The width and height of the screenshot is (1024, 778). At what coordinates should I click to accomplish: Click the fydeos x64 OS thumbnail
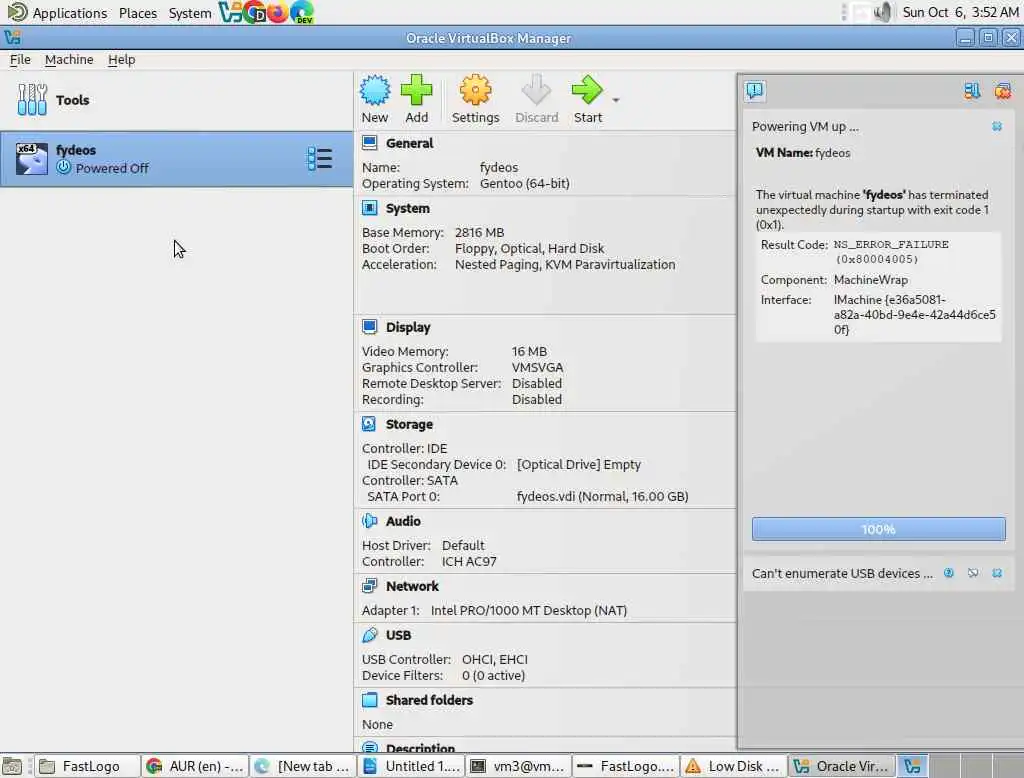[31, 159]
